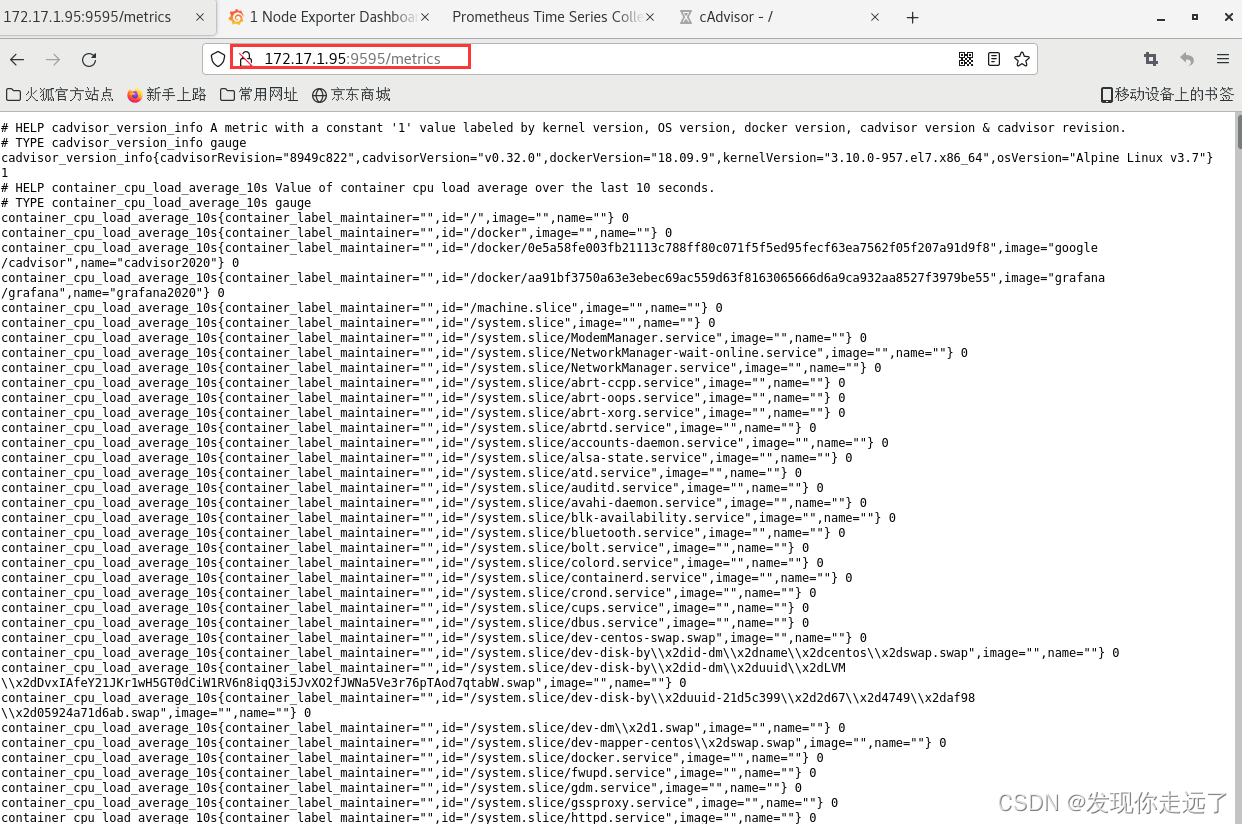Viewport: 1242px width, 824px height.
Task: Click the abrt-ccpp.service metric line
Action: (423, 383)
